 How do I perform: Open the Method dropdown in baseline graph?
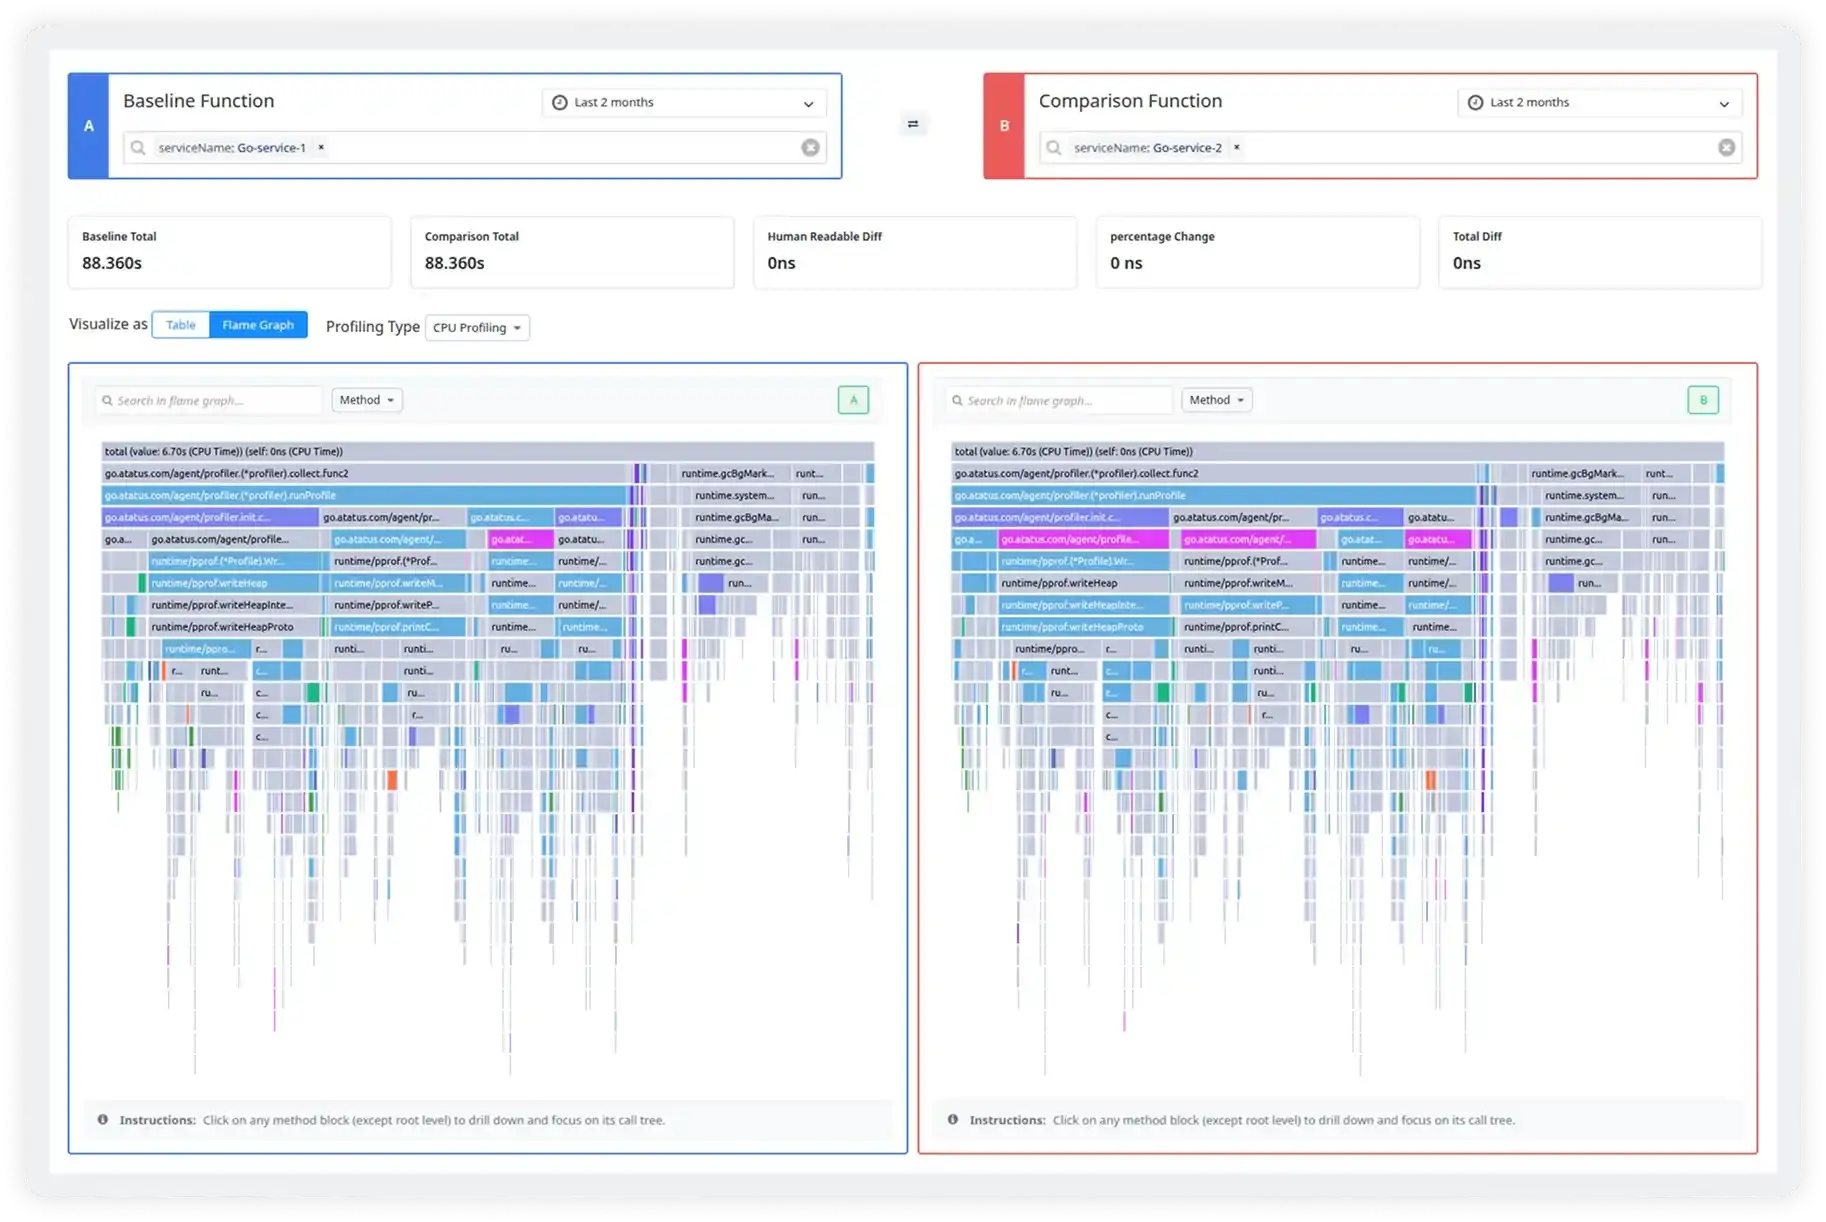point(367,400)
